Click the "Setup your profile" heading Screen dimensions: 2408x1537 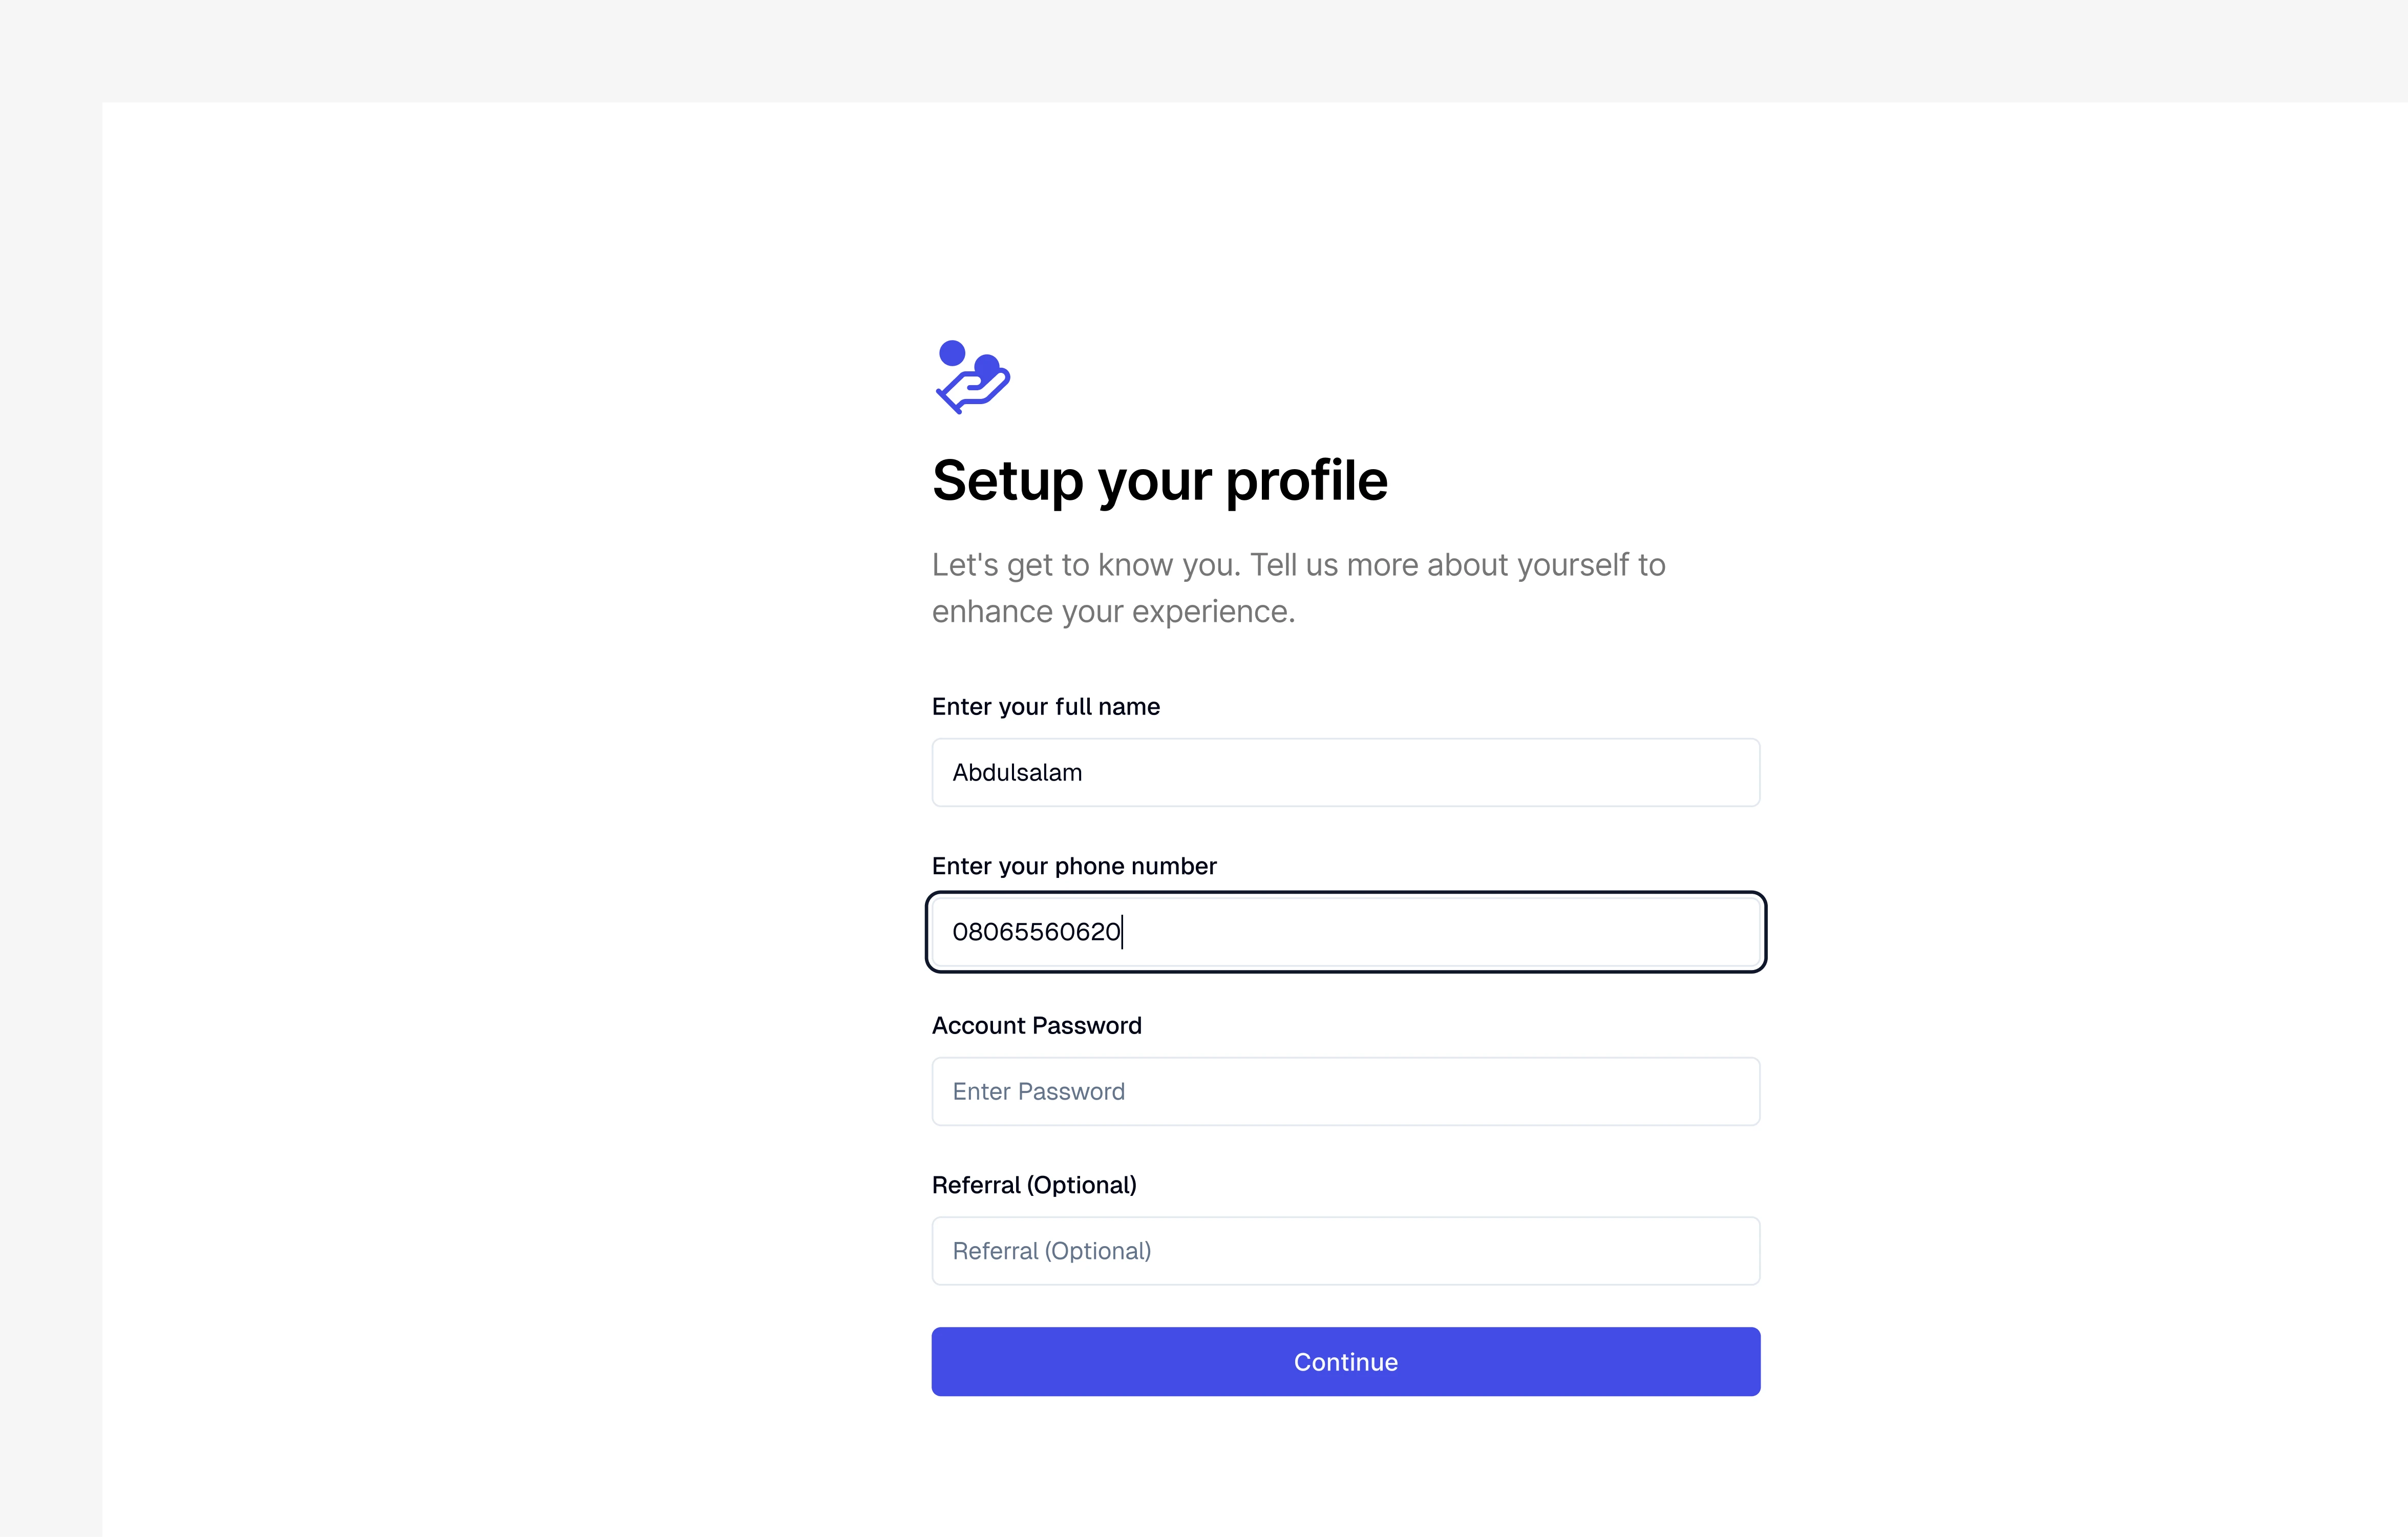[1159, 480]
